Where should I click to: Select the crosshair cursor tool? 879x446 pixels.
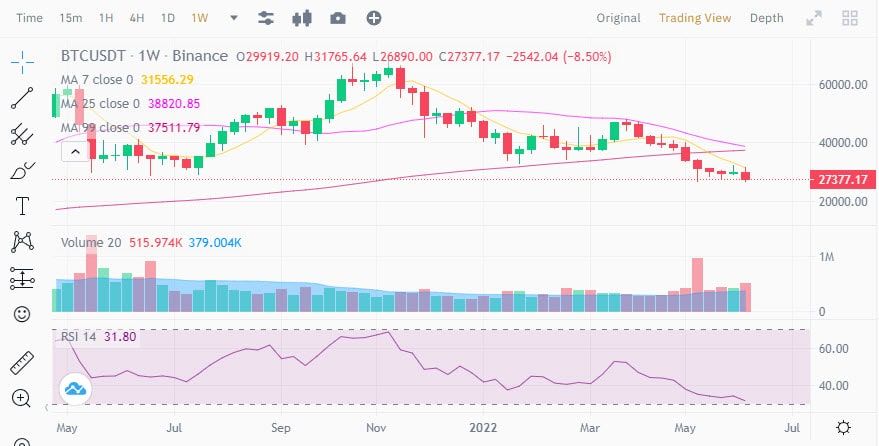pyautogui.click(x=22, y=62)
